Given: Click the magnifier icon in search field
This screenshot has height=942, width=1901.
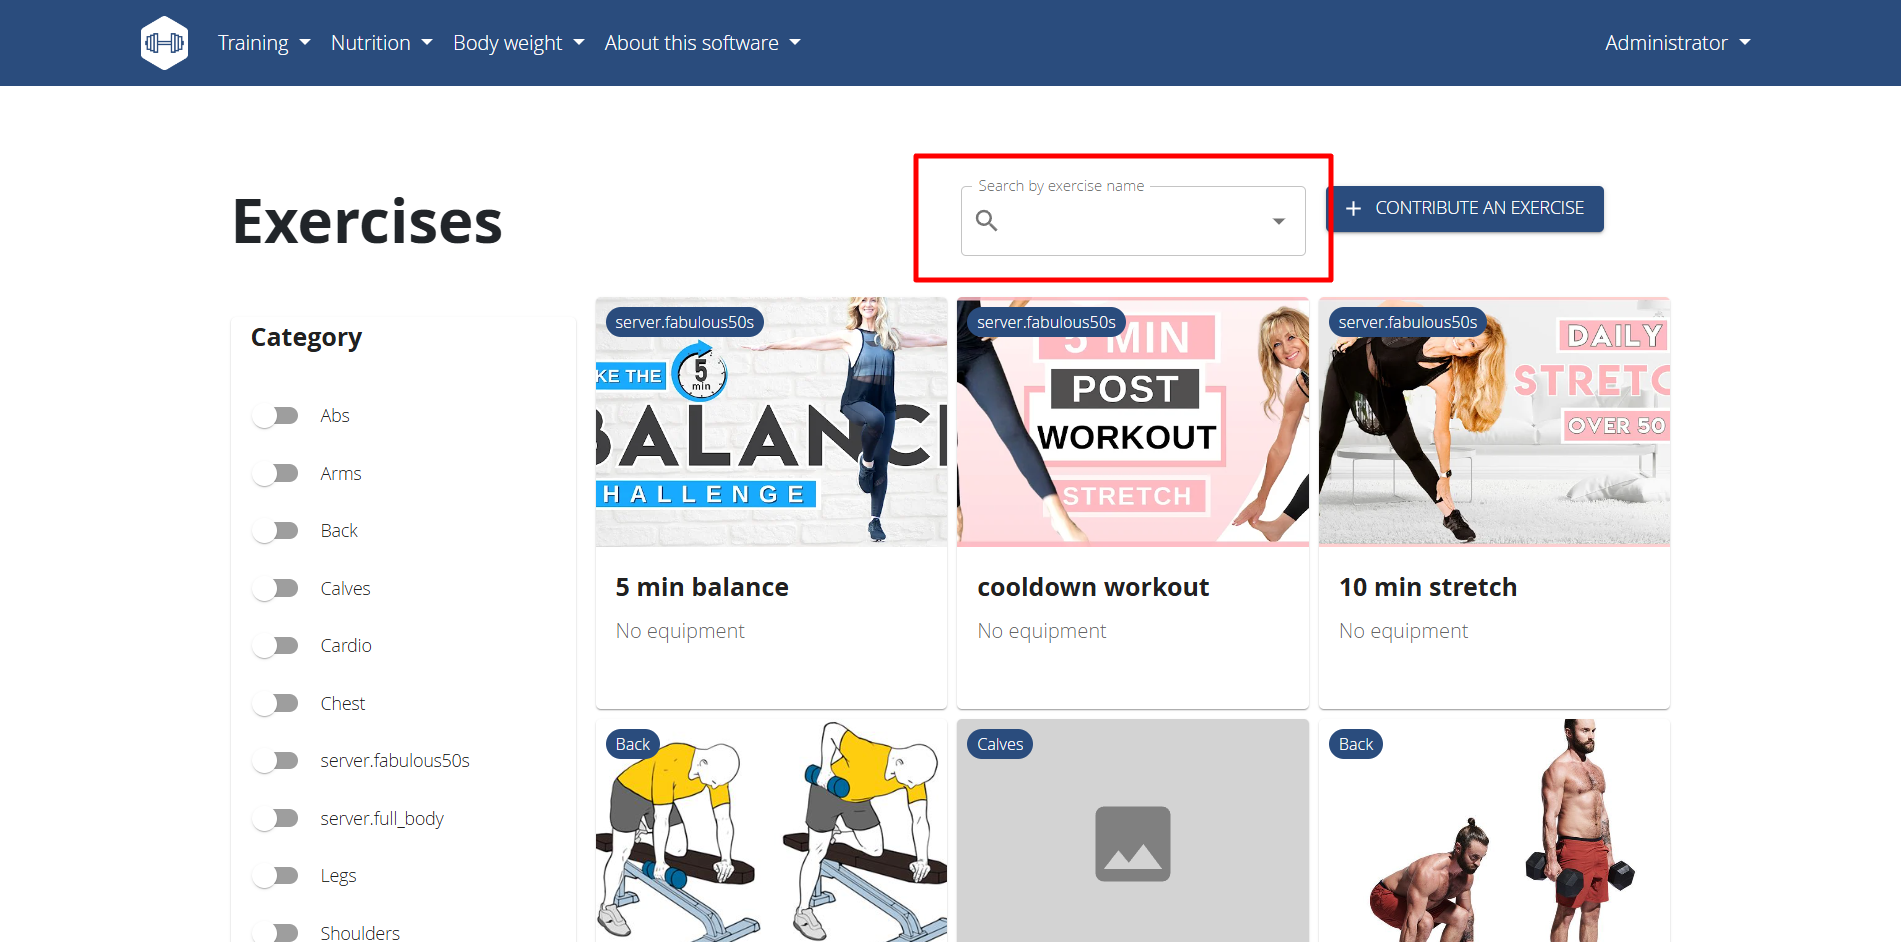Looking at the screenshot, I should (x=986, y=220).
